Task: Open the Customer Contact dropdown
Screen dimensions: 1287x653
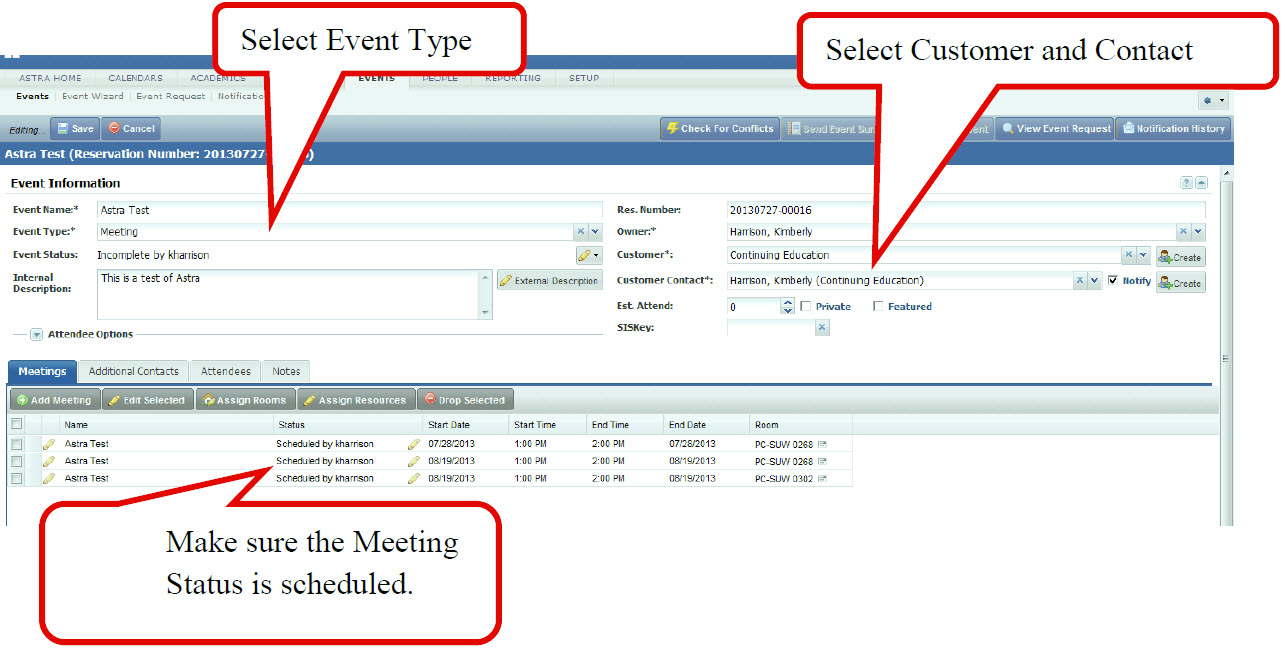Action: [1094, 281]
